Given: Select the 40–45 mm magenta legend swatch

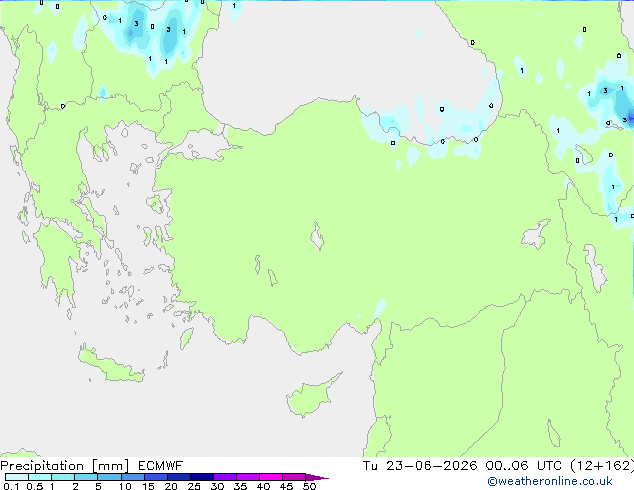Looking at the screenshot, I should pos(271,477).
